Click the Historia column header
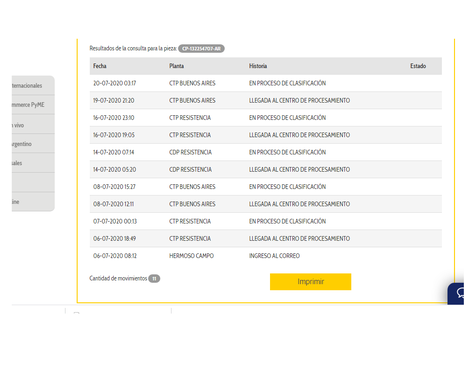Screen dimensions: 470x370 [258, 66]
